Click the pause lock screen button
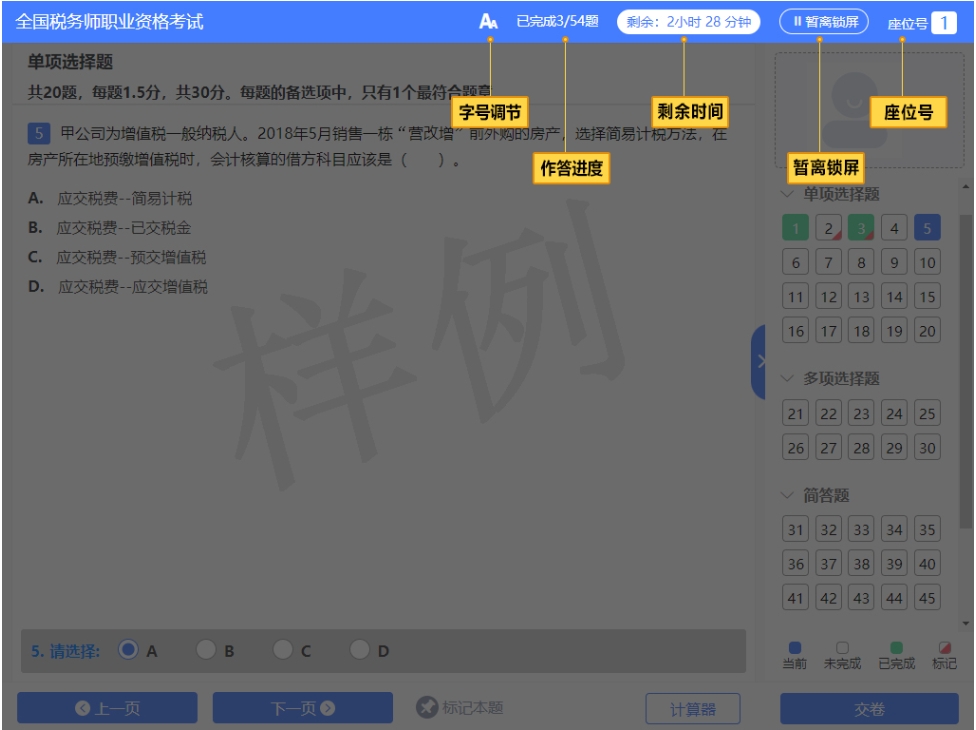 click(x=824, y=21)
